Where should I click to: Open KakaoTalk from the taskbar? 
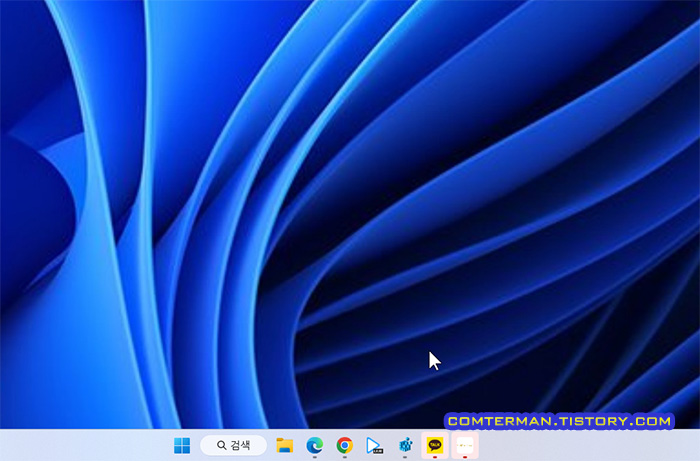pyautogui.click(x=435, y=445)
